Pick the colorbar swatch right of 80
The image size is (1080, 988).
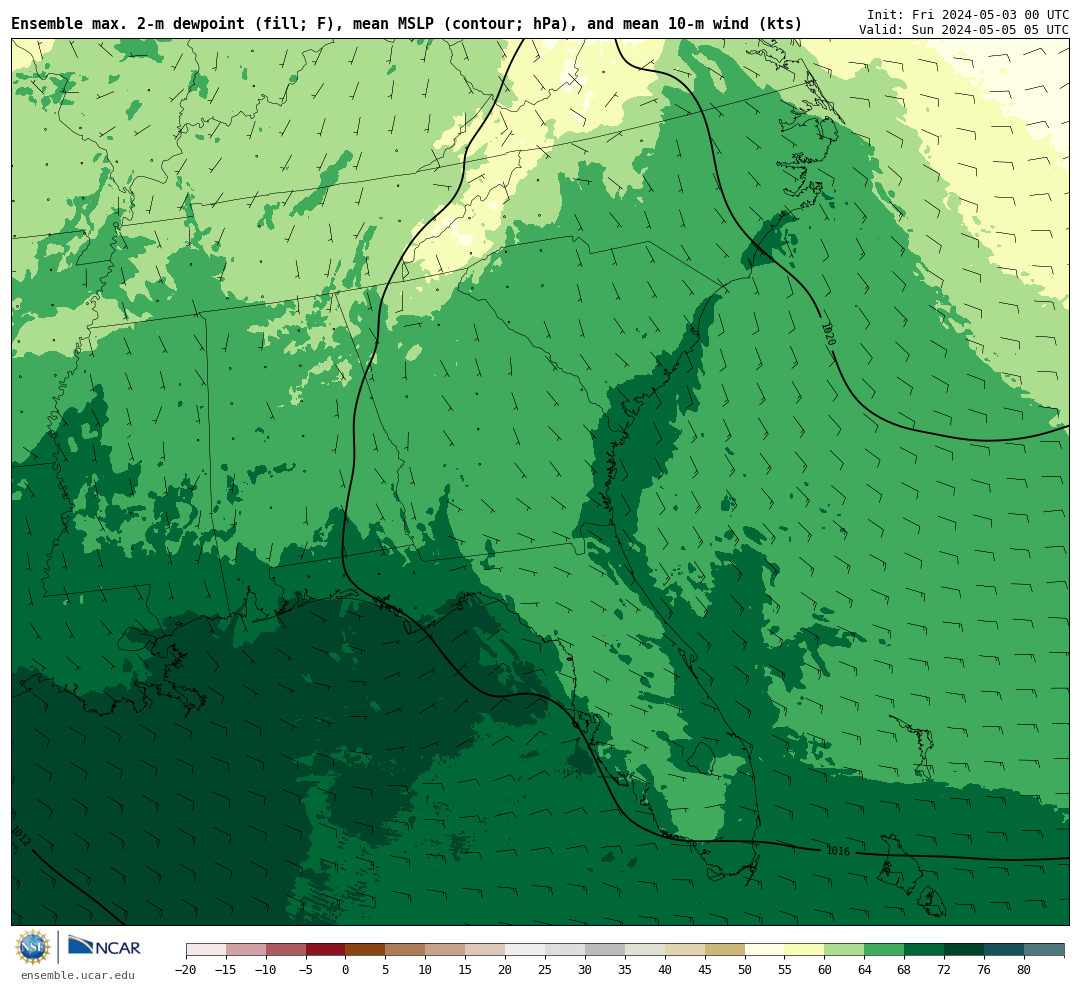(x=1044, y=950)
